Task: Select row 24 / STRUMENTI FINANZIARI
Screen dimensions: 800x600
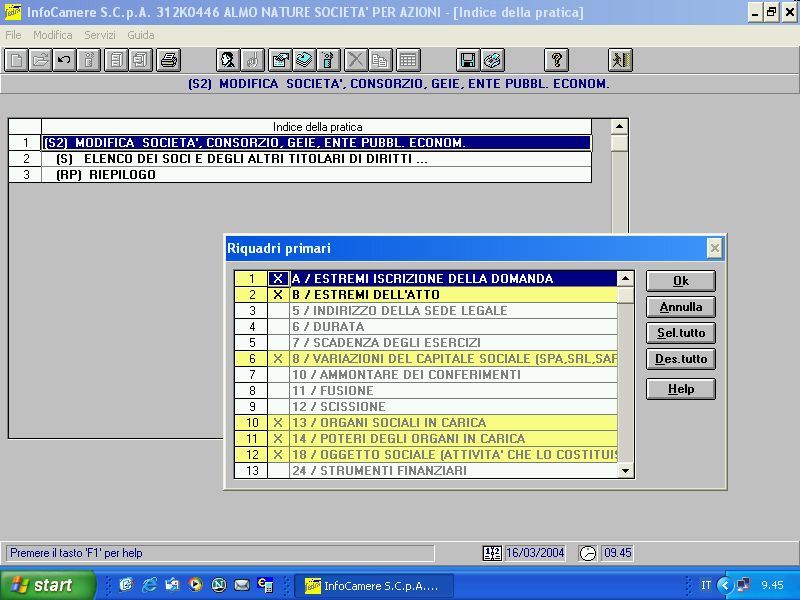Action: pos(453,470)
